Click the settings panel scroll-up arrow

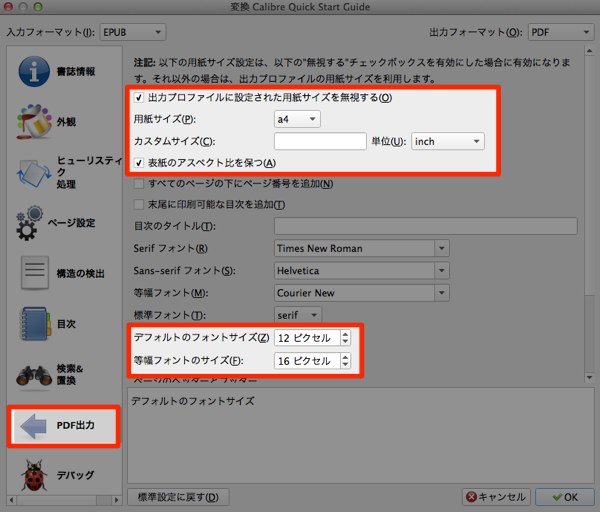click(x=589, y=51)
